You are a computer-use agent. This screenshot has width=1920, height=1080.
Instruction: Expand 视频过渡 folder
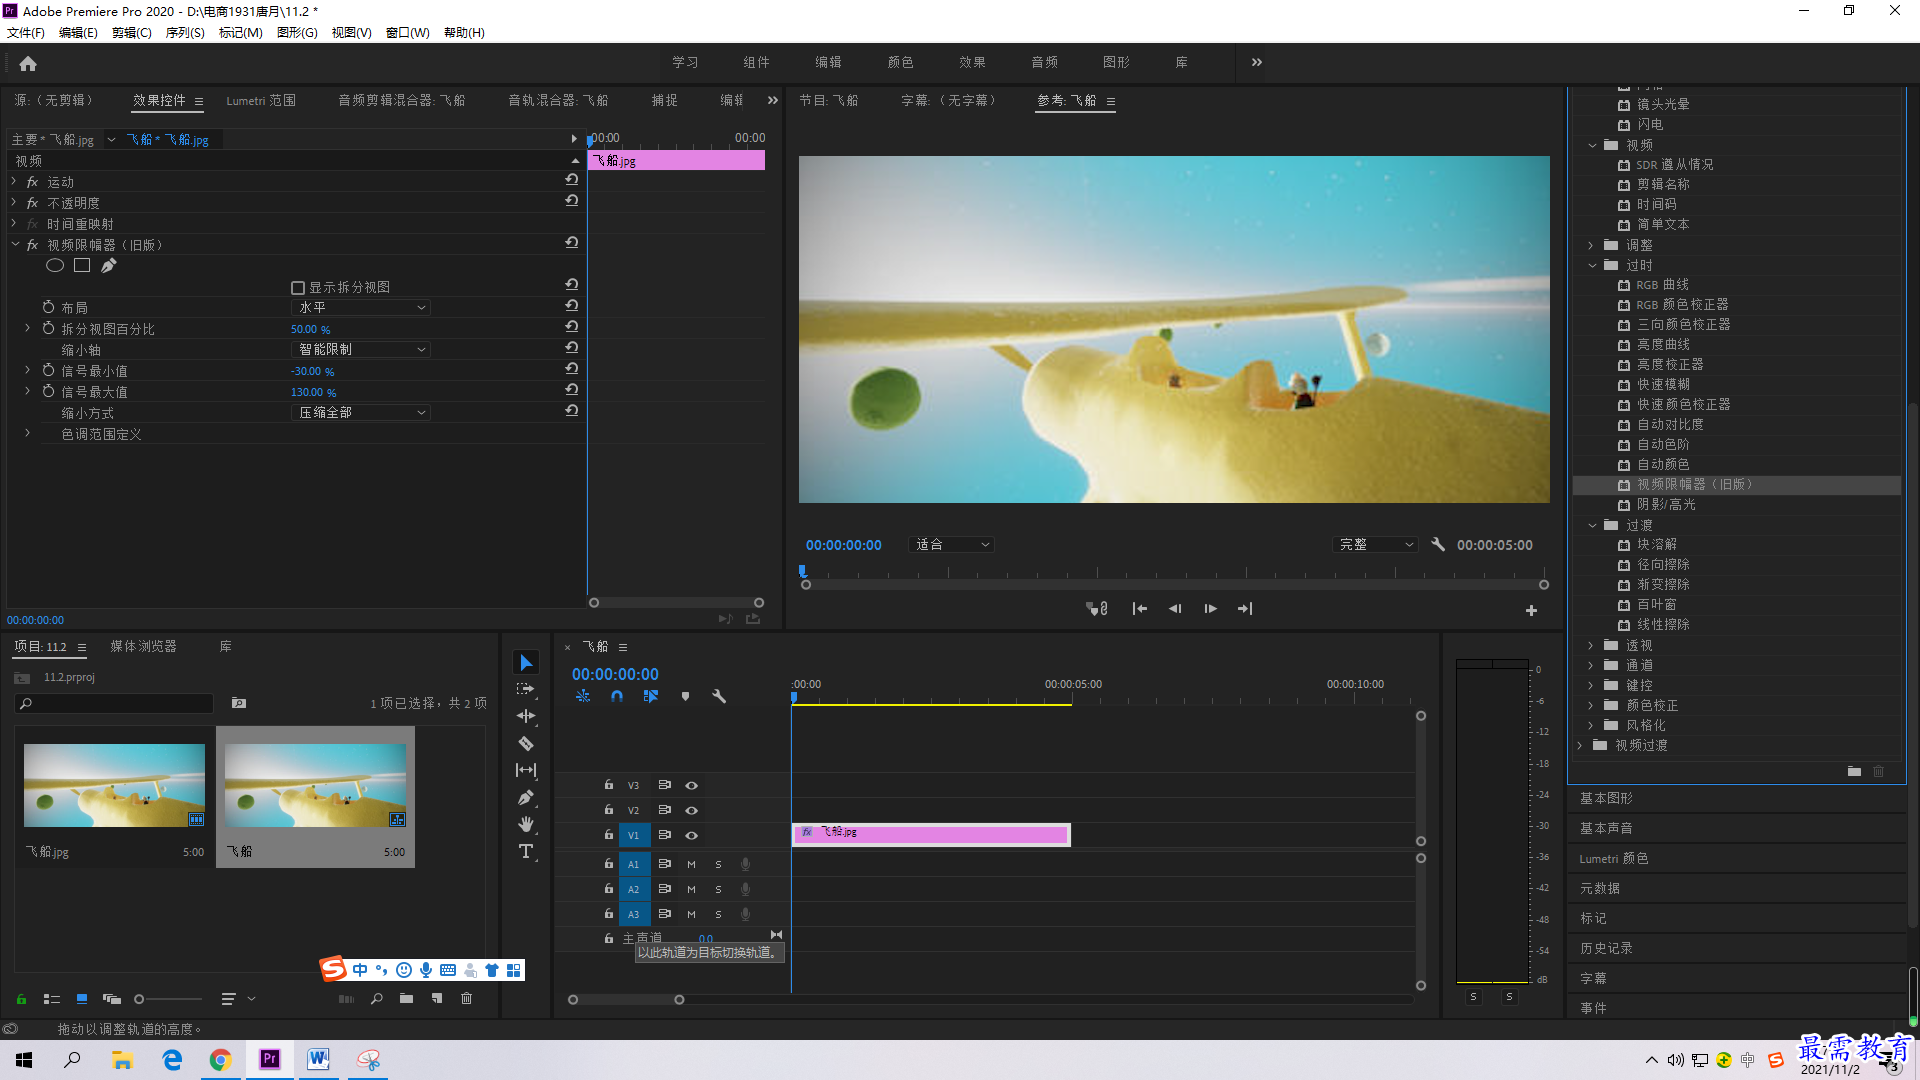click(x=1580, y=745)
